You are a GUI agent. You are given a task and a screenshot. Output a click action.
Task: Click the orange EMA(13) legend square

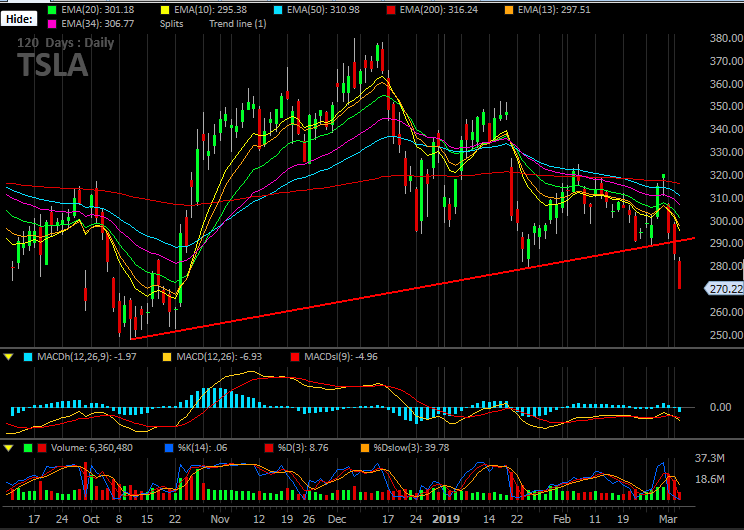[509, 9]
